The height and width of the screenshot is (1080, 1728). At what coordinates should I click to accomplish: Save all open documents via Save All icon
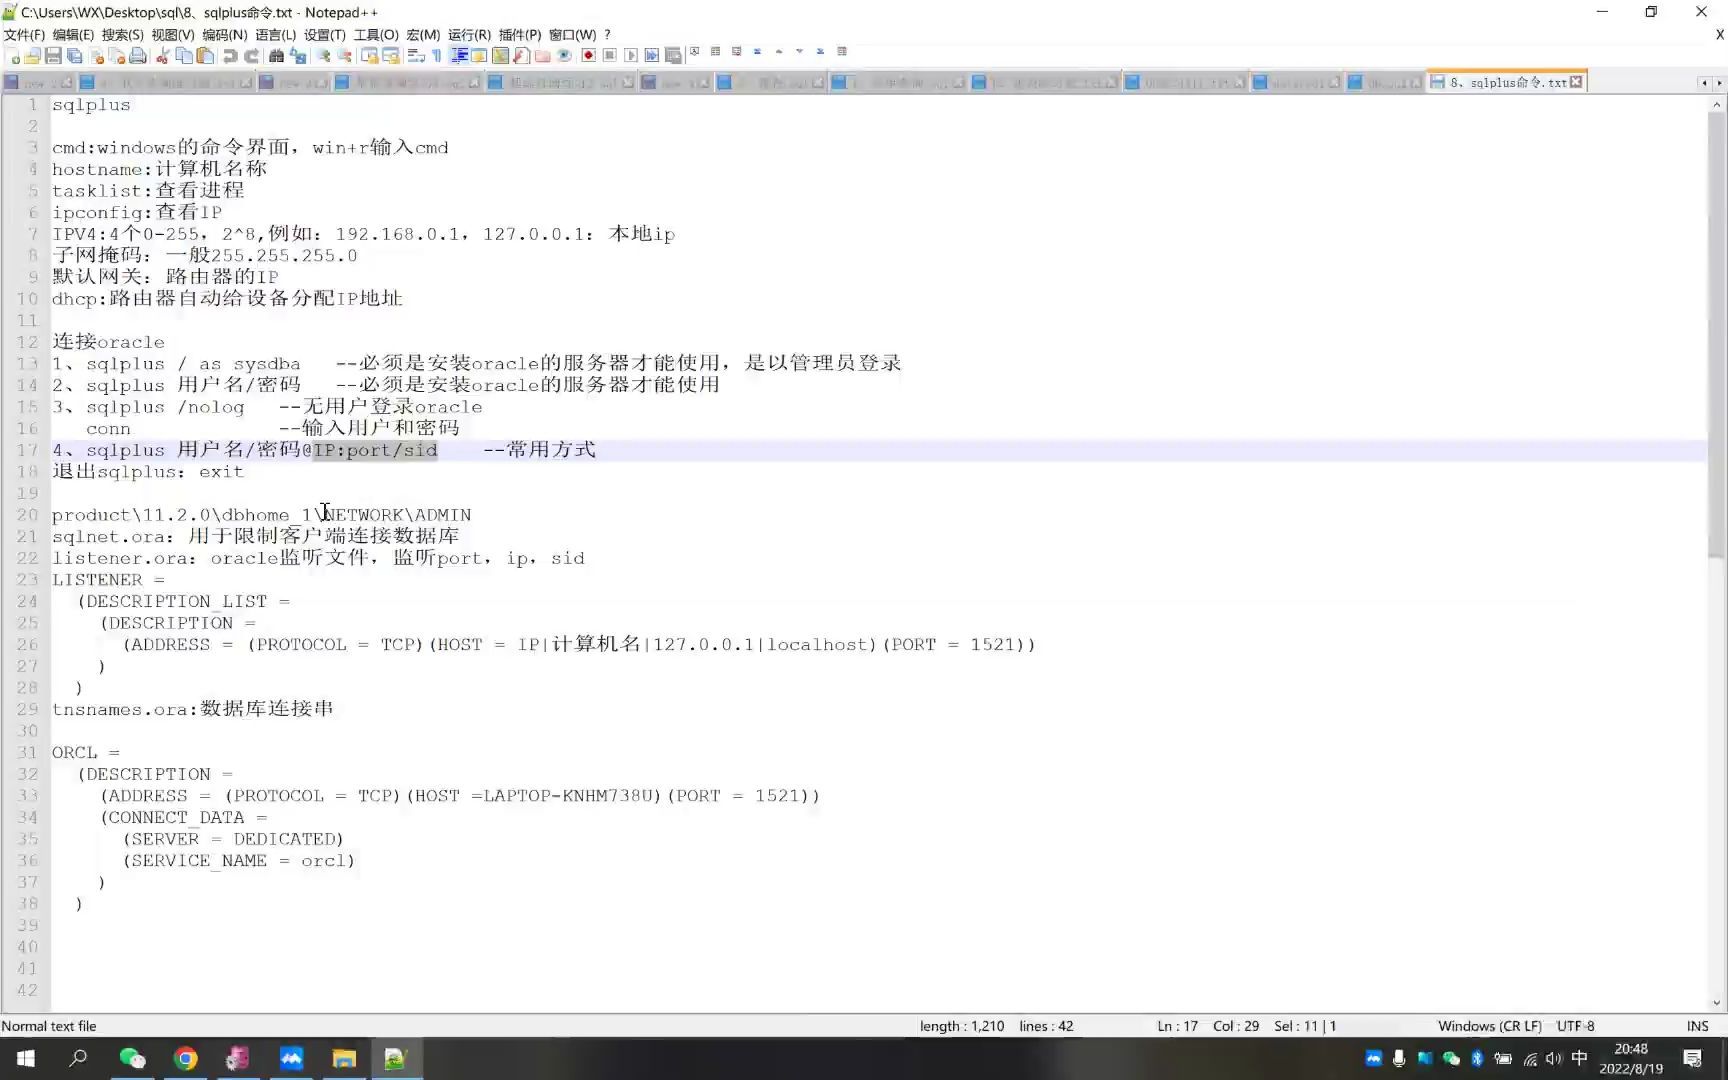pyautogui.click(x=73, y=56)
